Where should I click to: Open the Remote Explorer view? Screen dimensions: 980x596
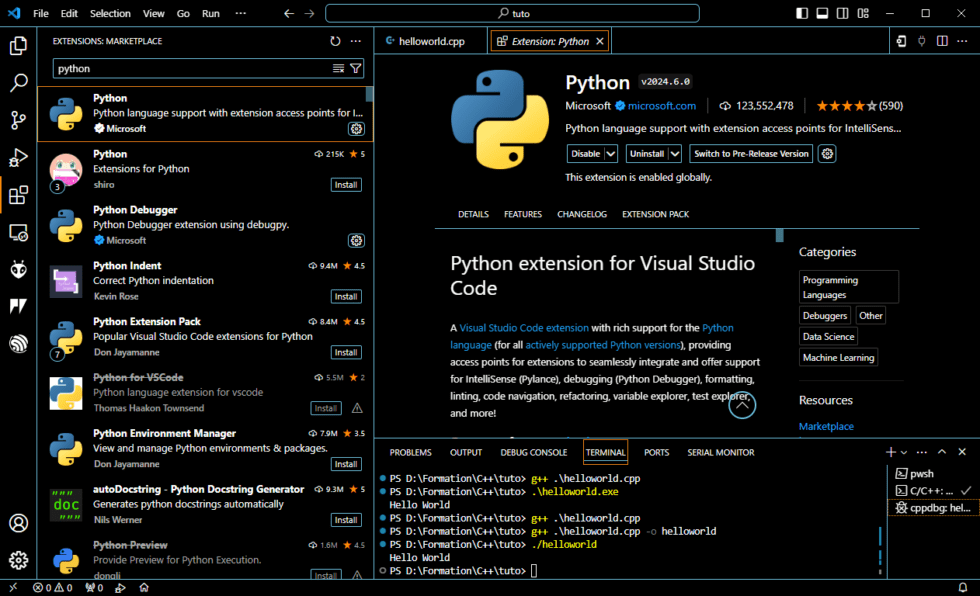(18, 232)
